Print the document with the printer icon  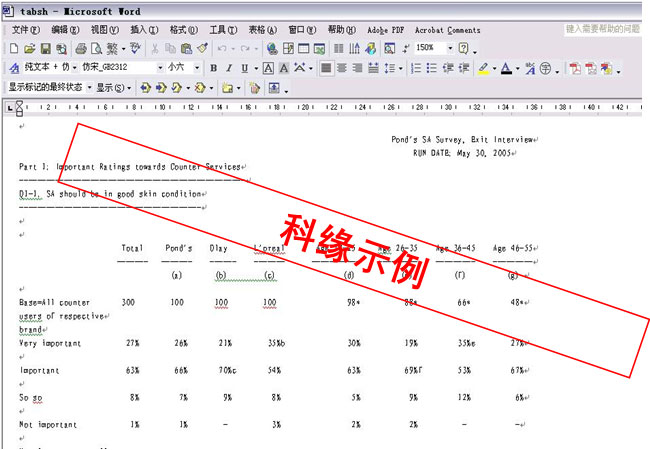pyautogui.click(x=81, y=48)
